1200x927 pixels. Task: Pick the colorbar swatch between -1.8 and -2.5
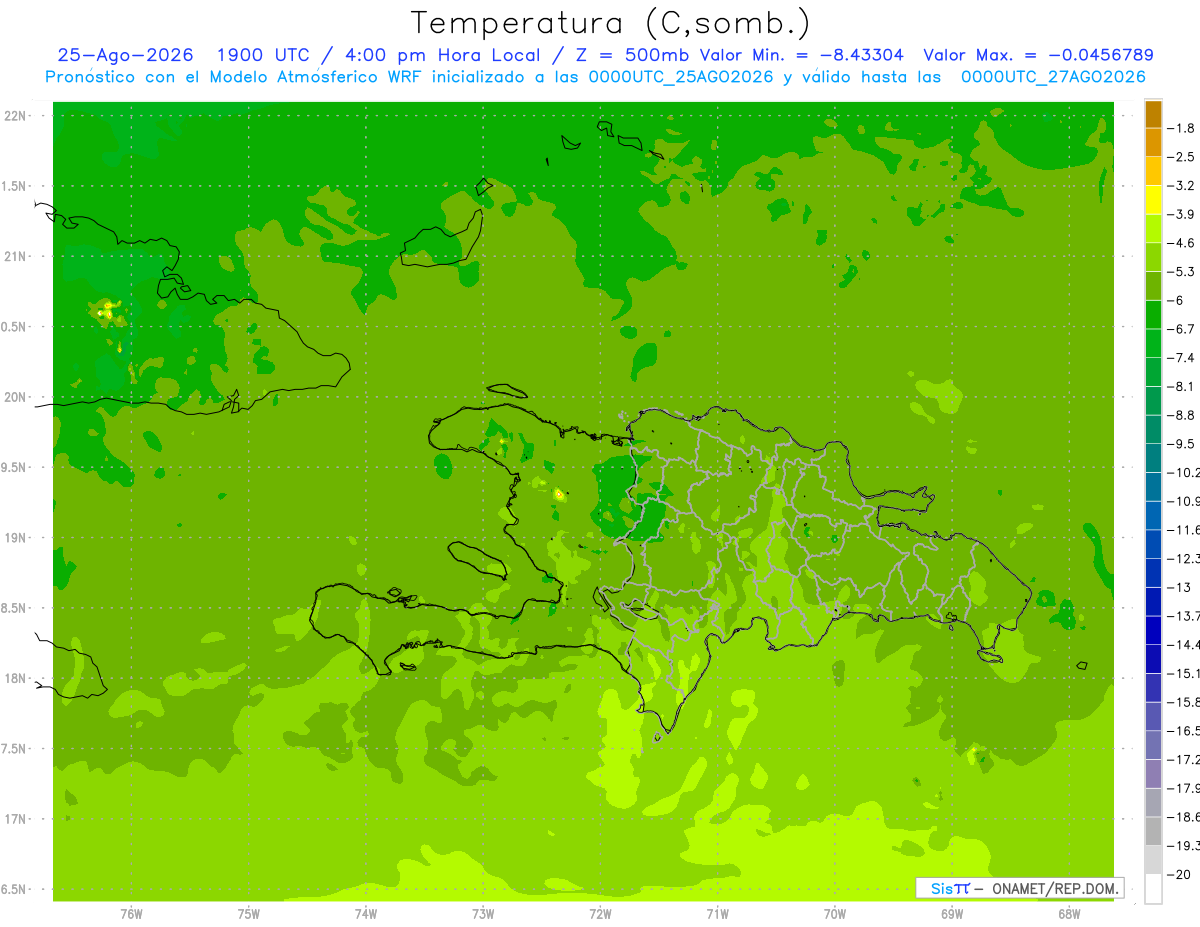tap(1153, 143)
